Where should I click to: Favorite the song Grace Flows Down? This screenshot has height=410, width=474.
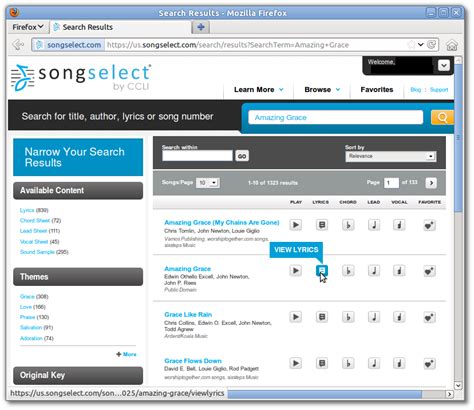click(429, 364)
